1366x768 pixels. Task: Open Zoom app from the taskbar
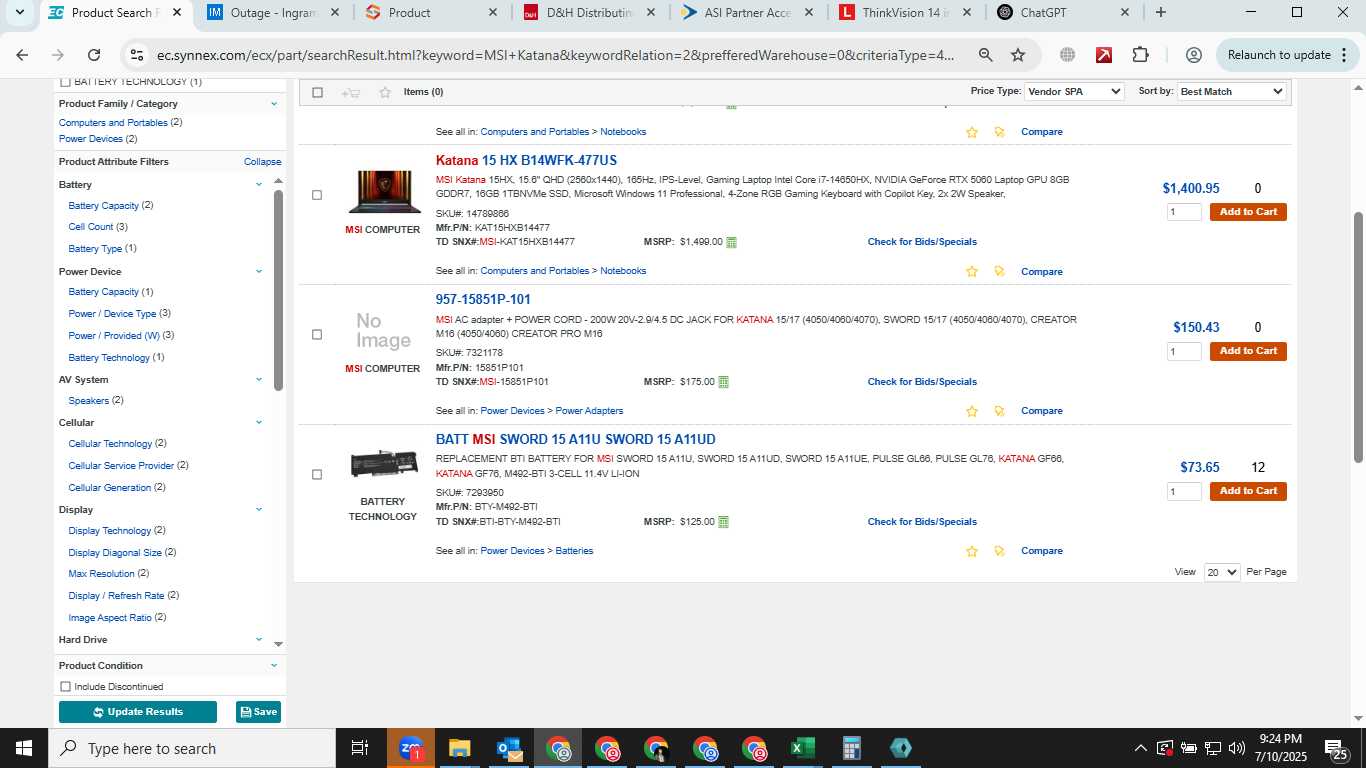point(411,748)
